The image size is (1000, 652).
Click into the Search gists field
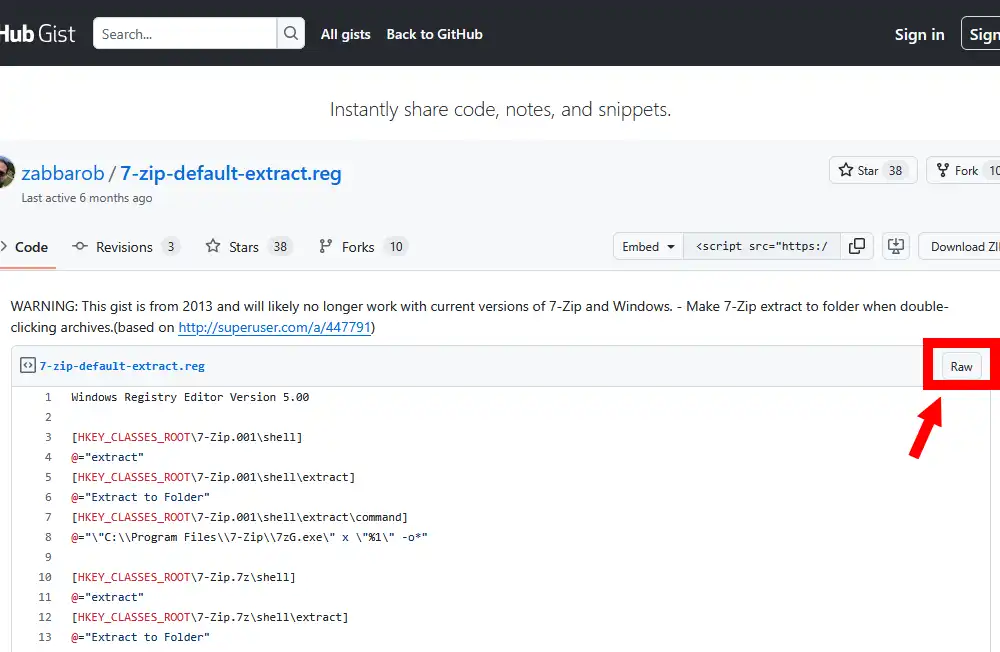(x=185, y=33)
